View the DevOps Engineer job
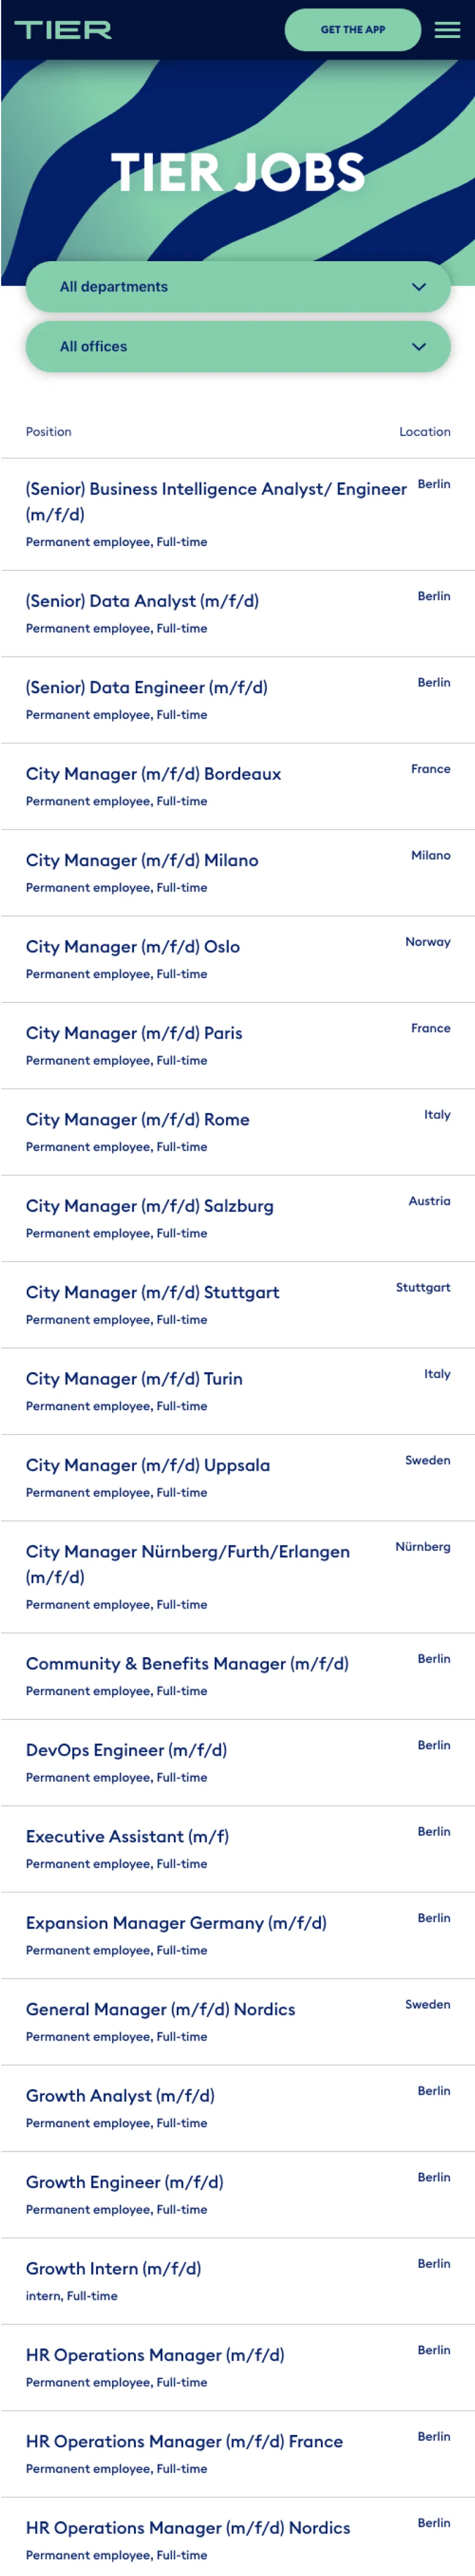Screen dimensions: 475x2576 coord(126,1750)
